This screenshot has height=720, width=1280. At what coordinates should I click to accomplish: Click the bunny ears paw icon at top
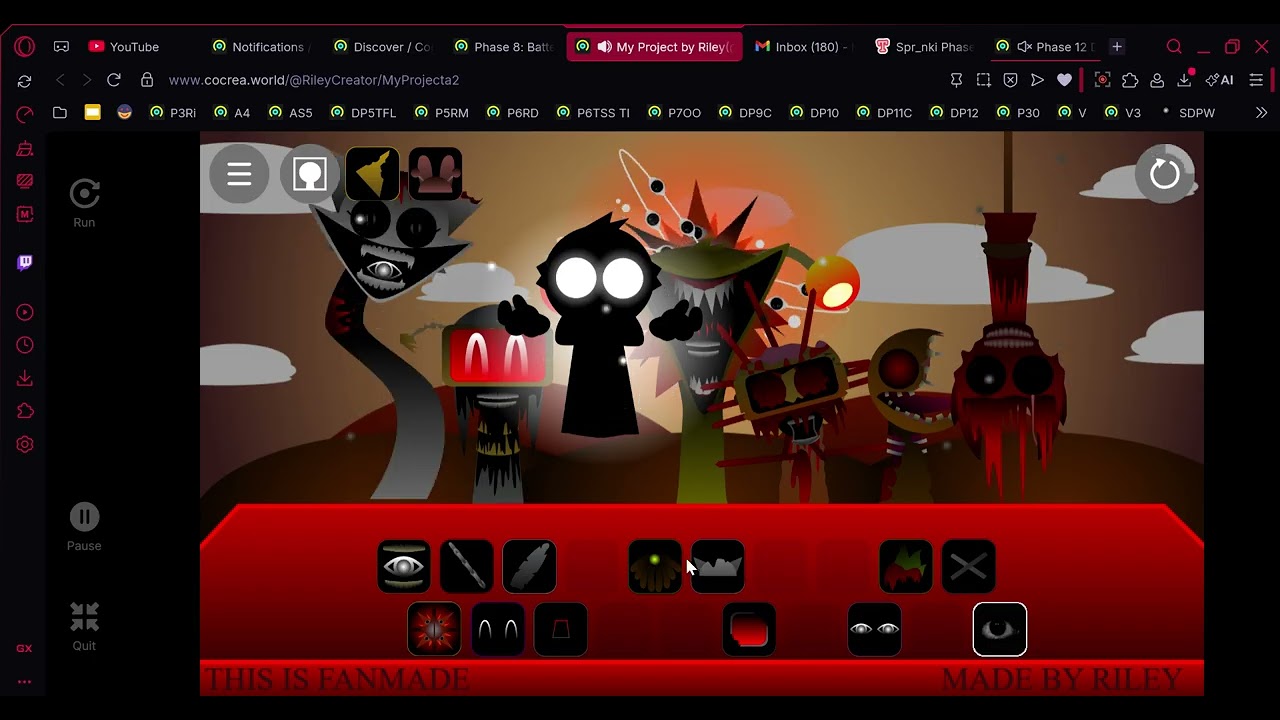coord(435,175)
